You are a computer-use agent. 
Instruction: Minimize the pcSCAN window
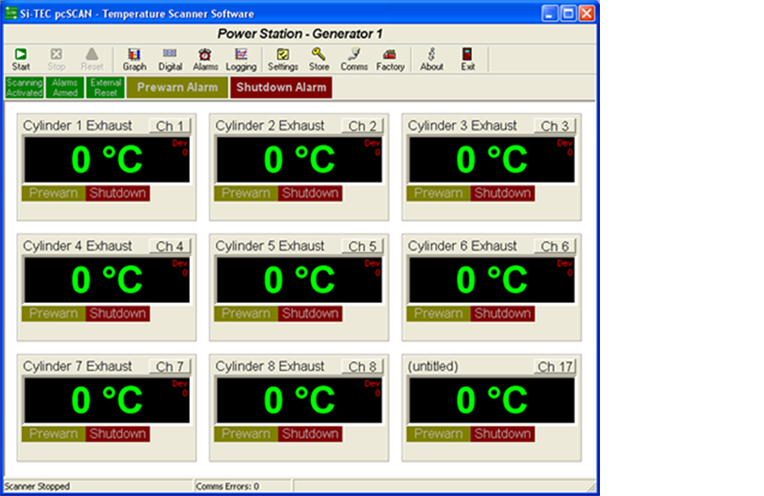(x=550, y=13)
